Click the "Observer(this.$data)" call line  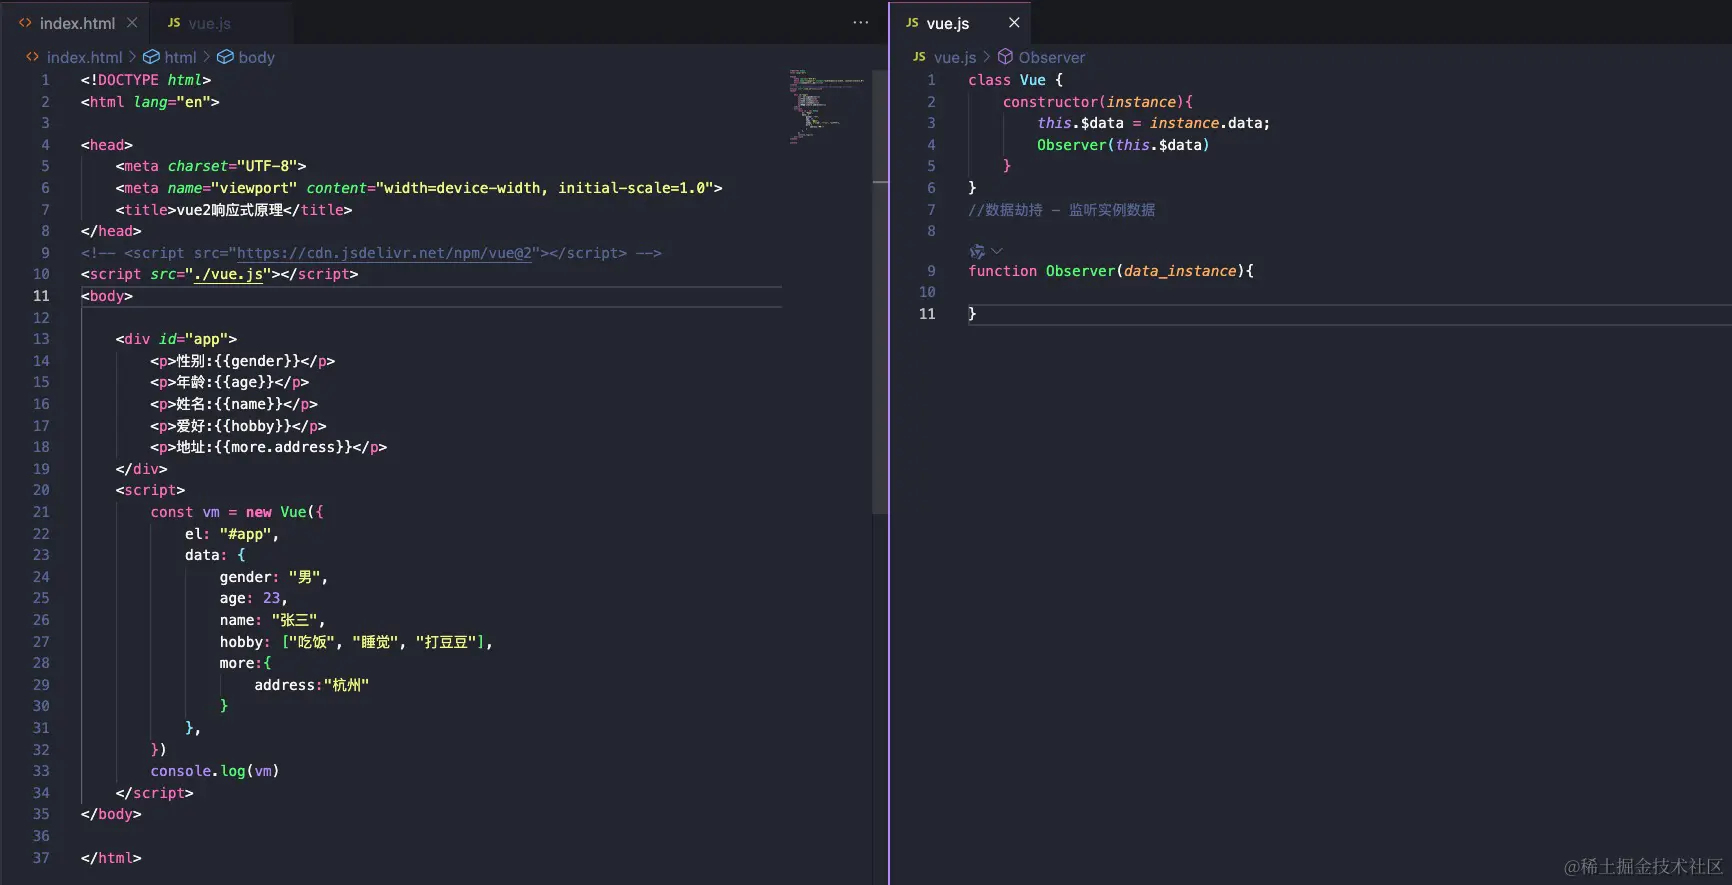[x=1123, y=145]
